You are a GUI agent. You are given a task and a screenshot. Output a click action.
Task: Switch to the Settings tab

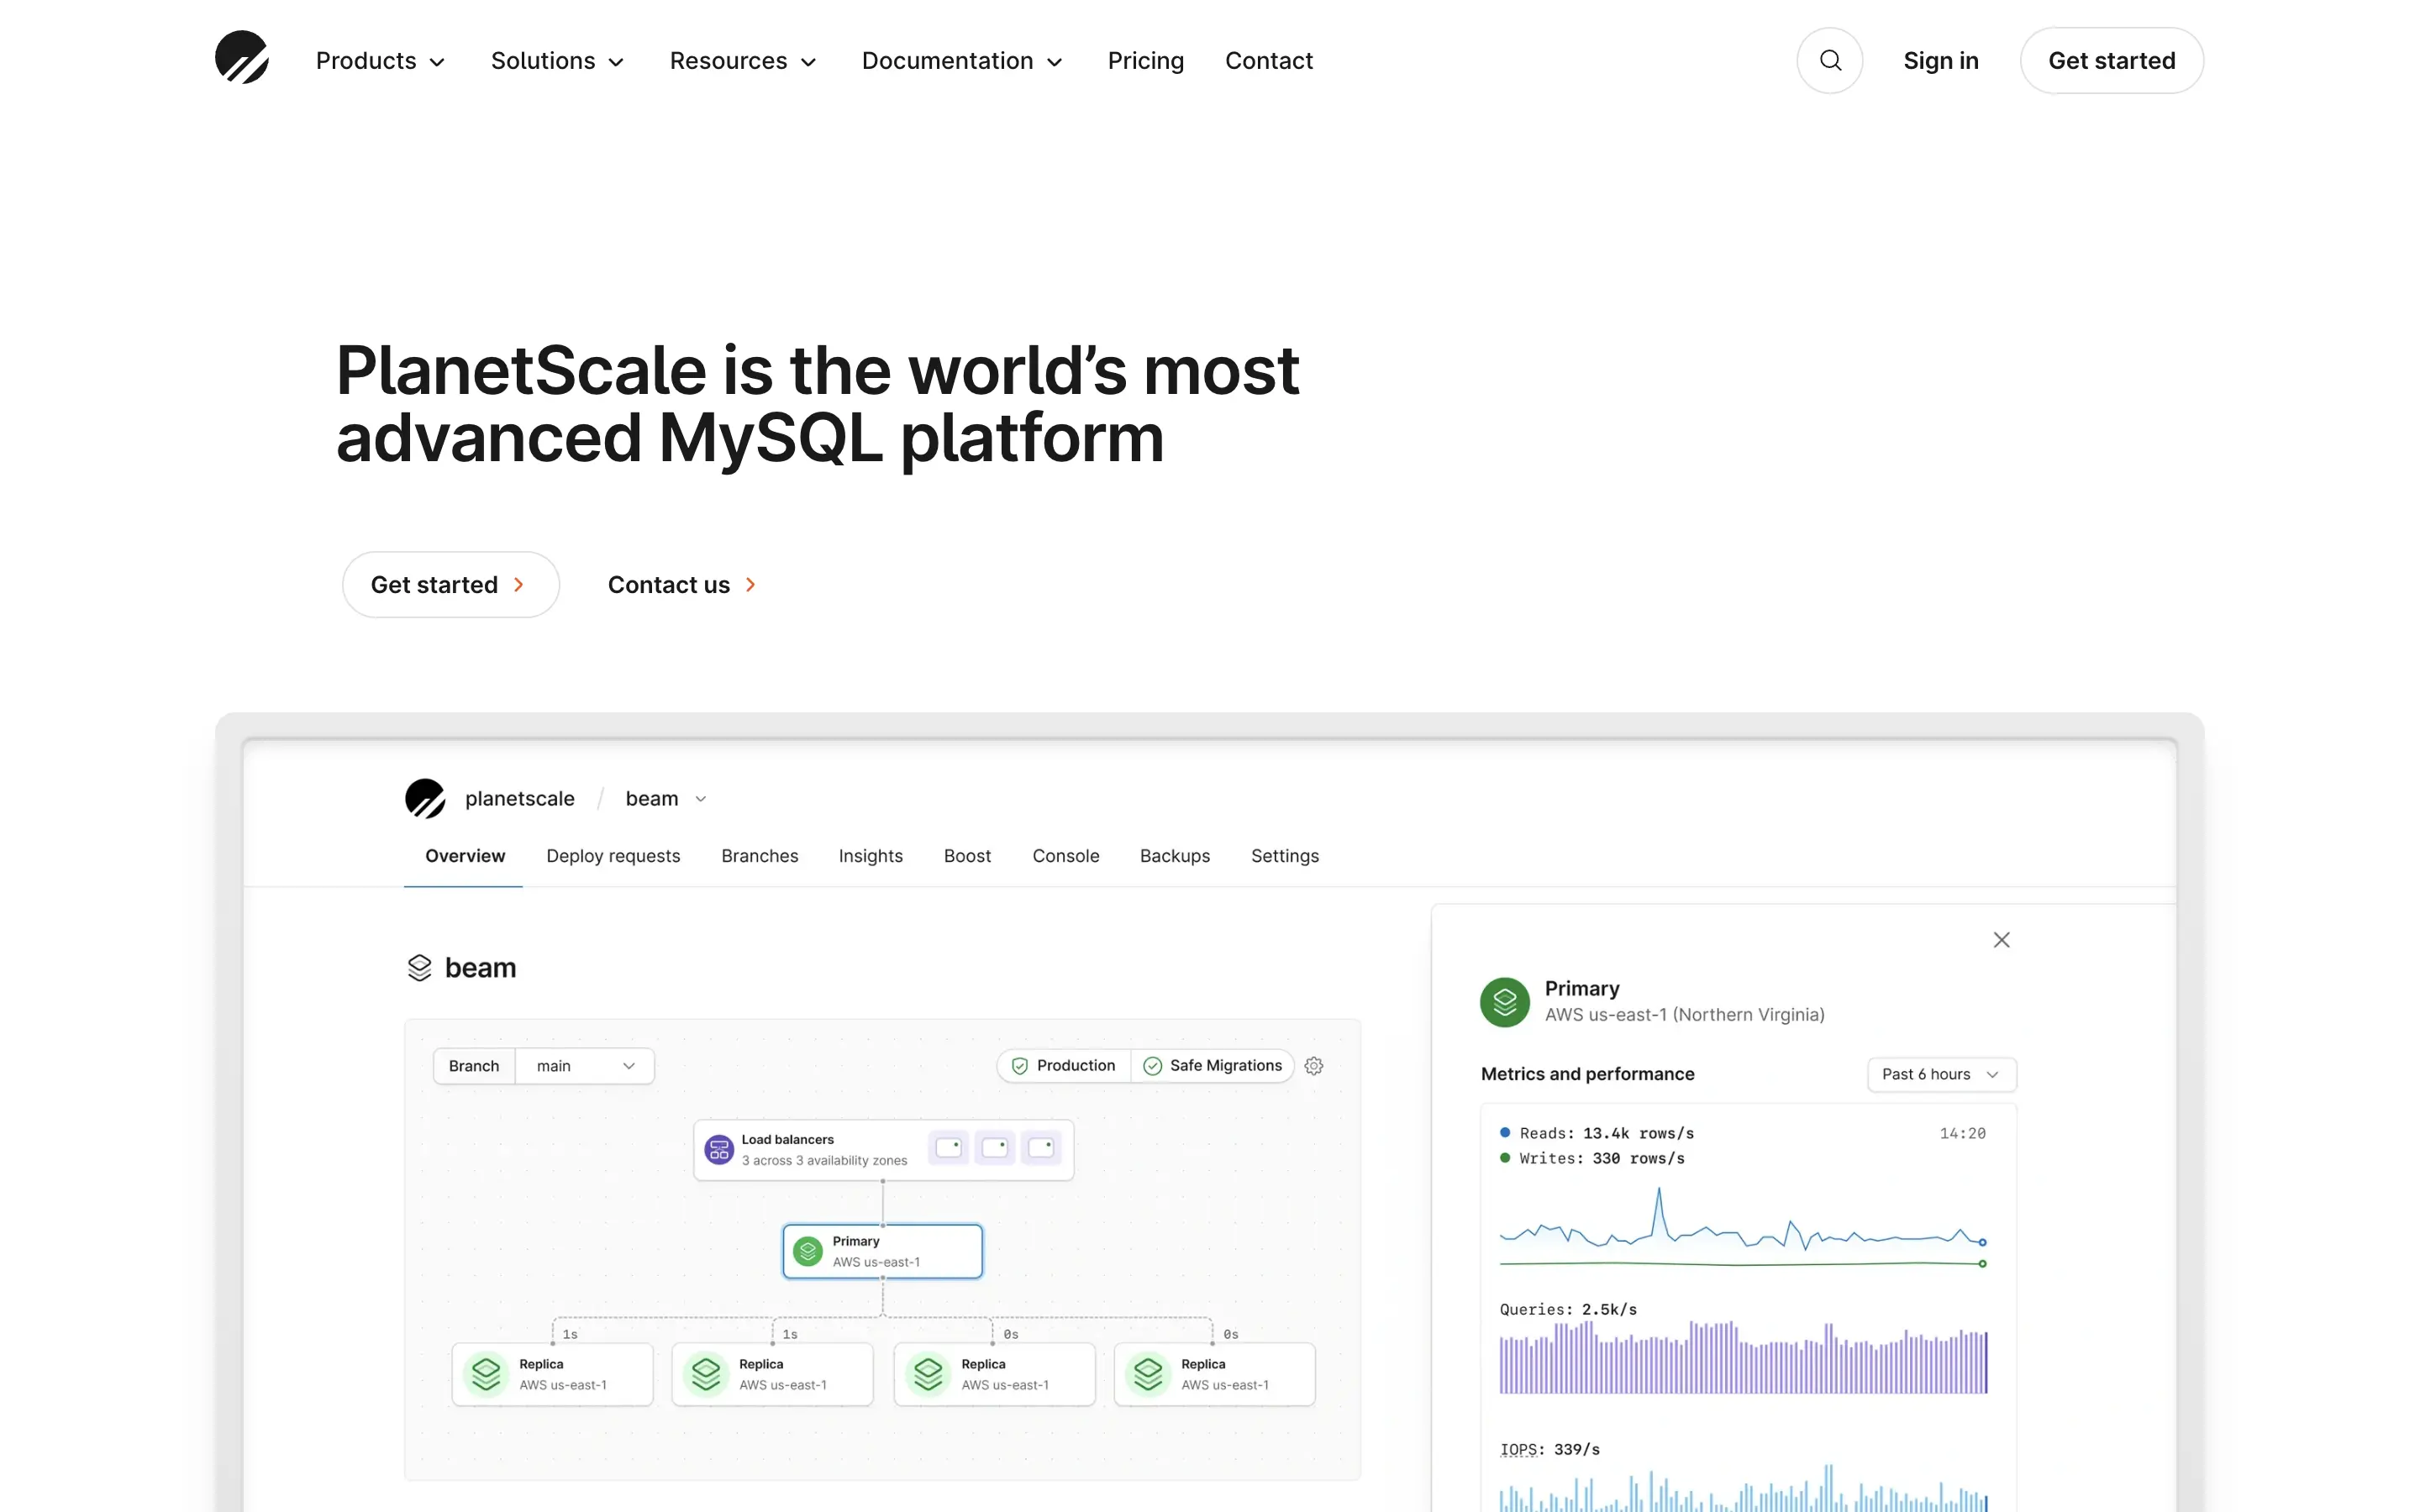point(1284,856)
